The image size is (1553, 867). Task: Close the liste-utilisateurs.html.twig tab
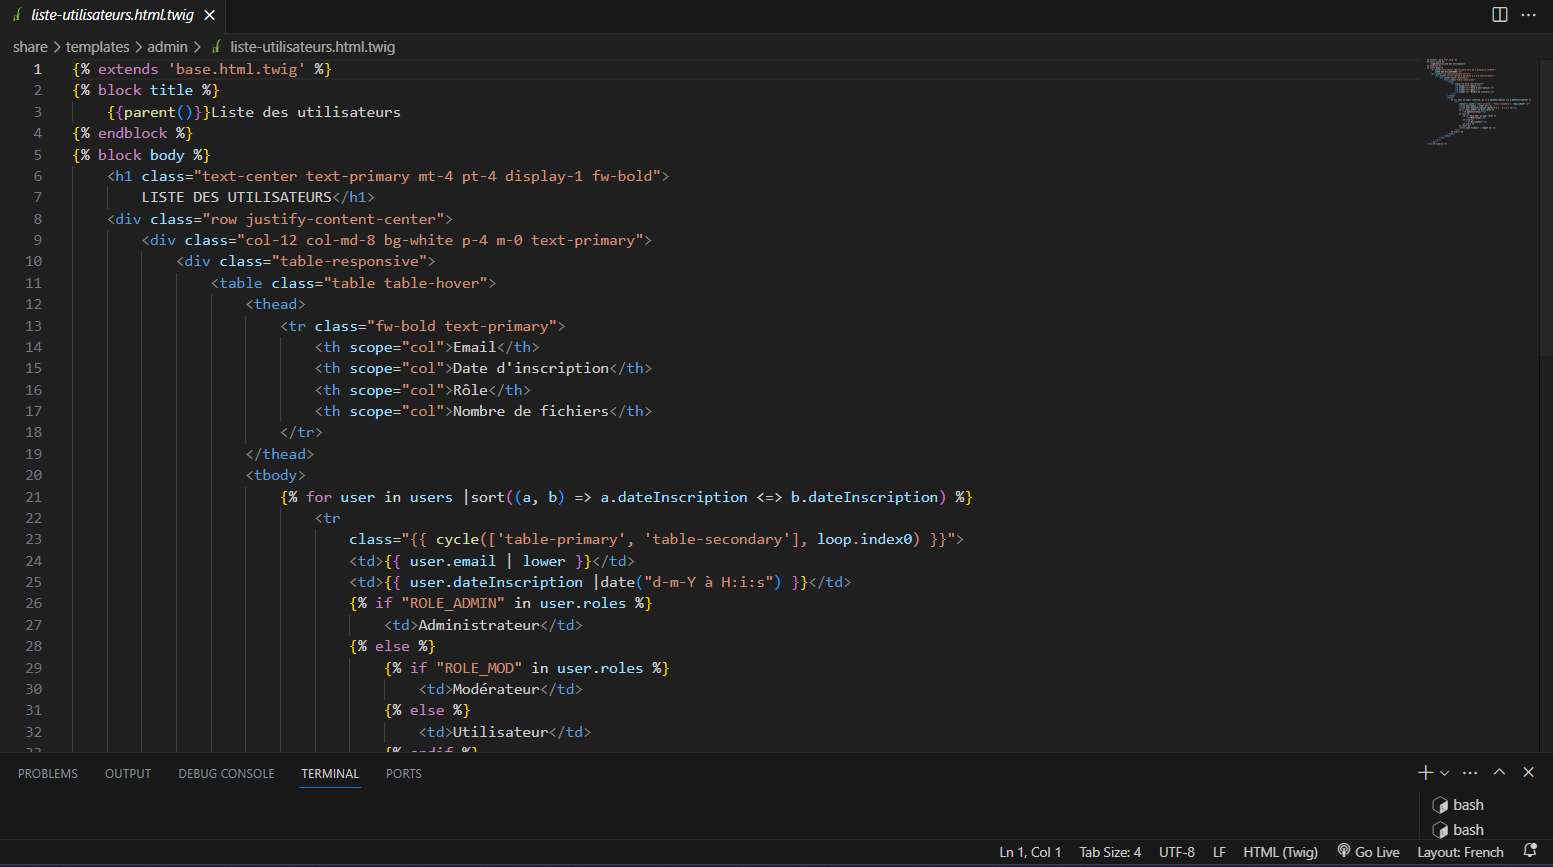click(x=209, y=15)
